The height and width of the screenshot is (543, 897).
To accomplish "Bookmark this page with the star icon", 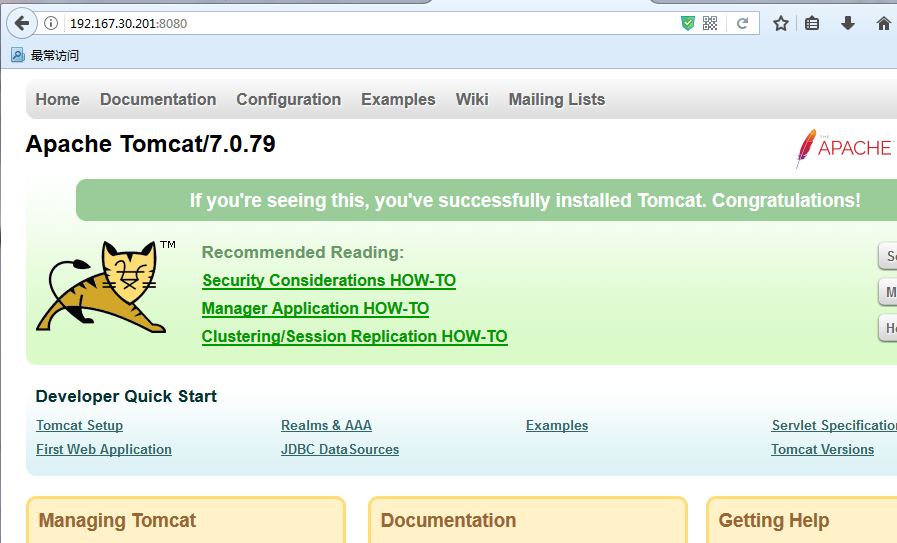I will (x=781, y=23).
